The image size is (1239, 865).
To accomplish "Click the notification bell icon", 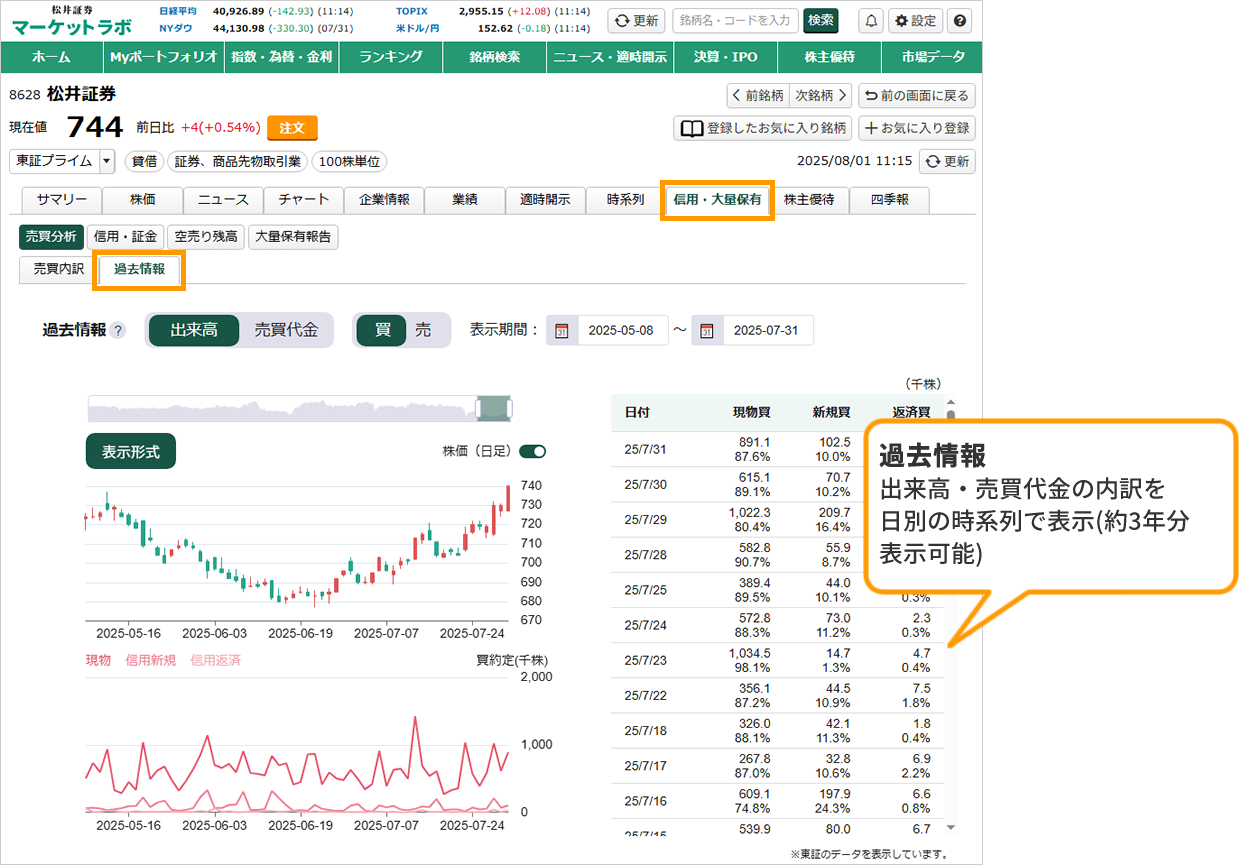I will (872, 21).
